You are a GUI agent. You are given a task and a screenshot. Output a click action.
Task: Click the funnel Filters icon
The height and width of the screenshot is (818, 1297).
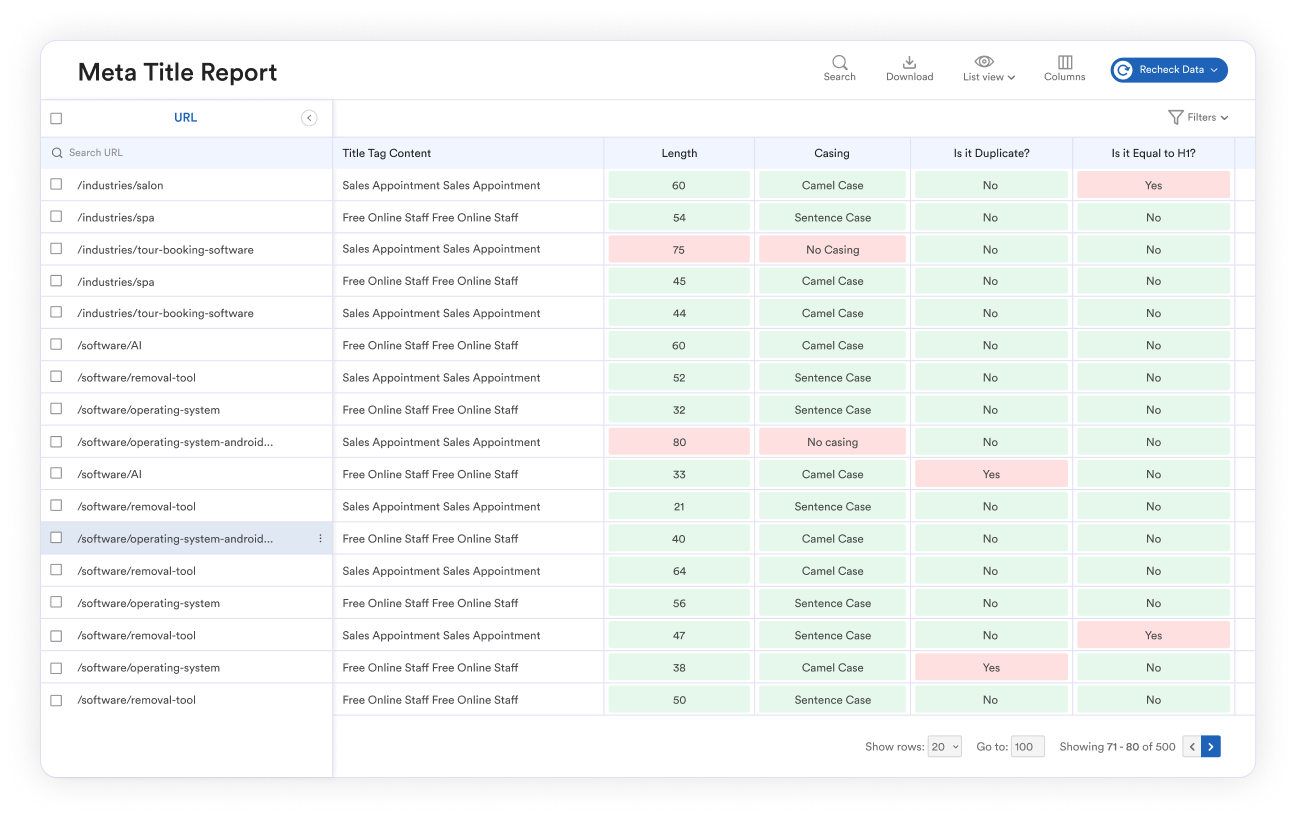point(1176,118)
